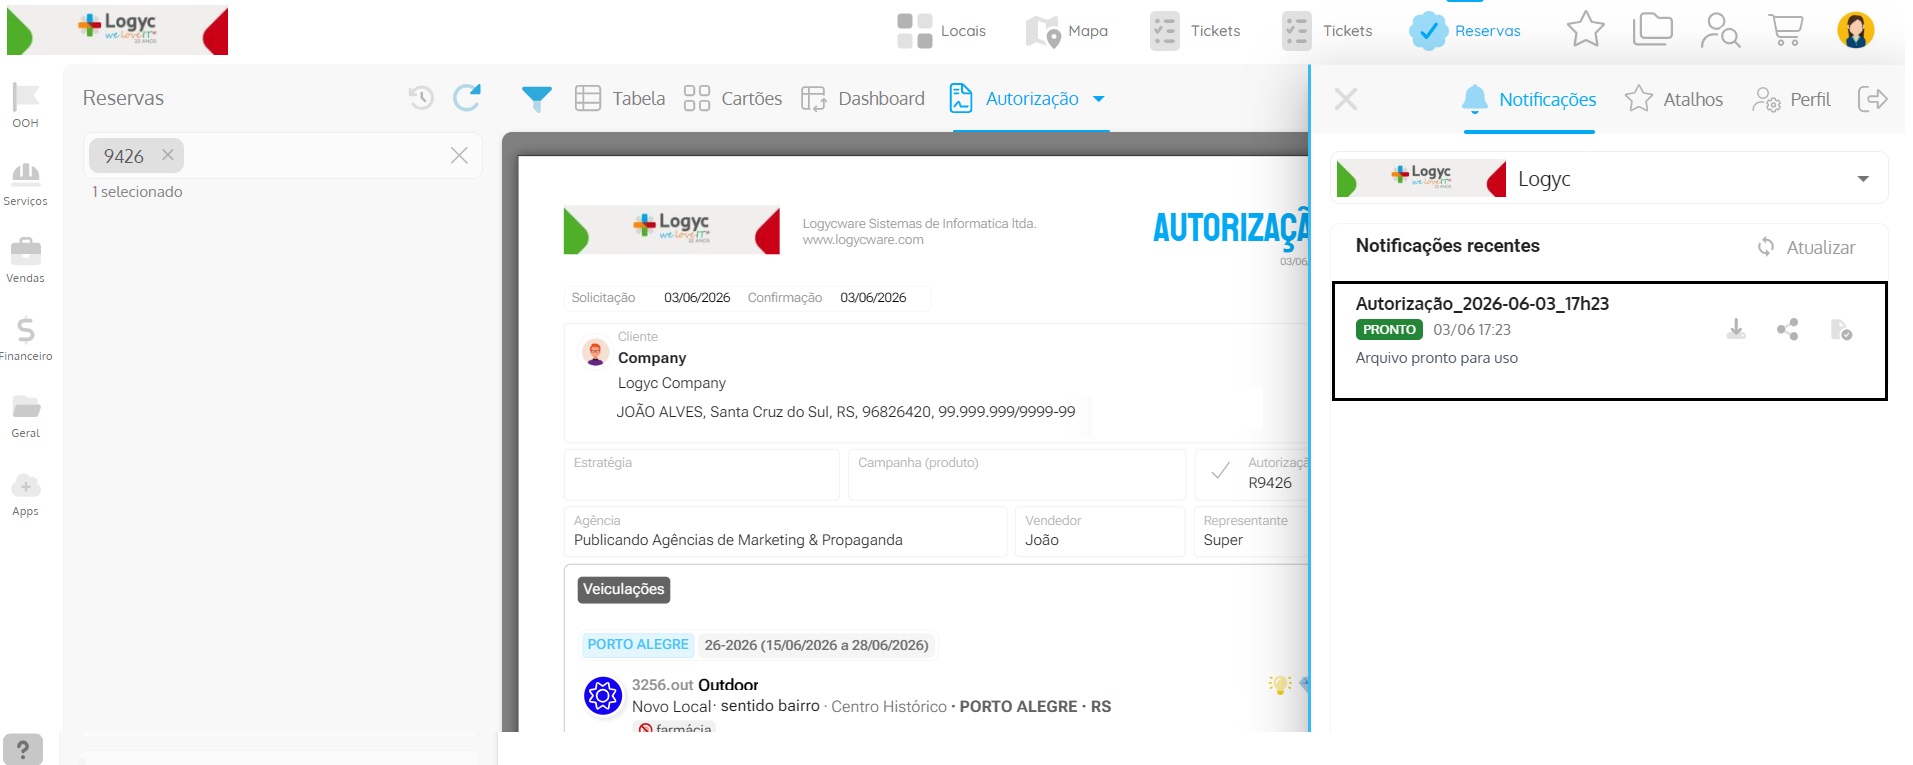Click the Publicando Agências de Marketing & Propaganda text
This screenshot has height=765, width=1913.
click(x=738, y=540)
